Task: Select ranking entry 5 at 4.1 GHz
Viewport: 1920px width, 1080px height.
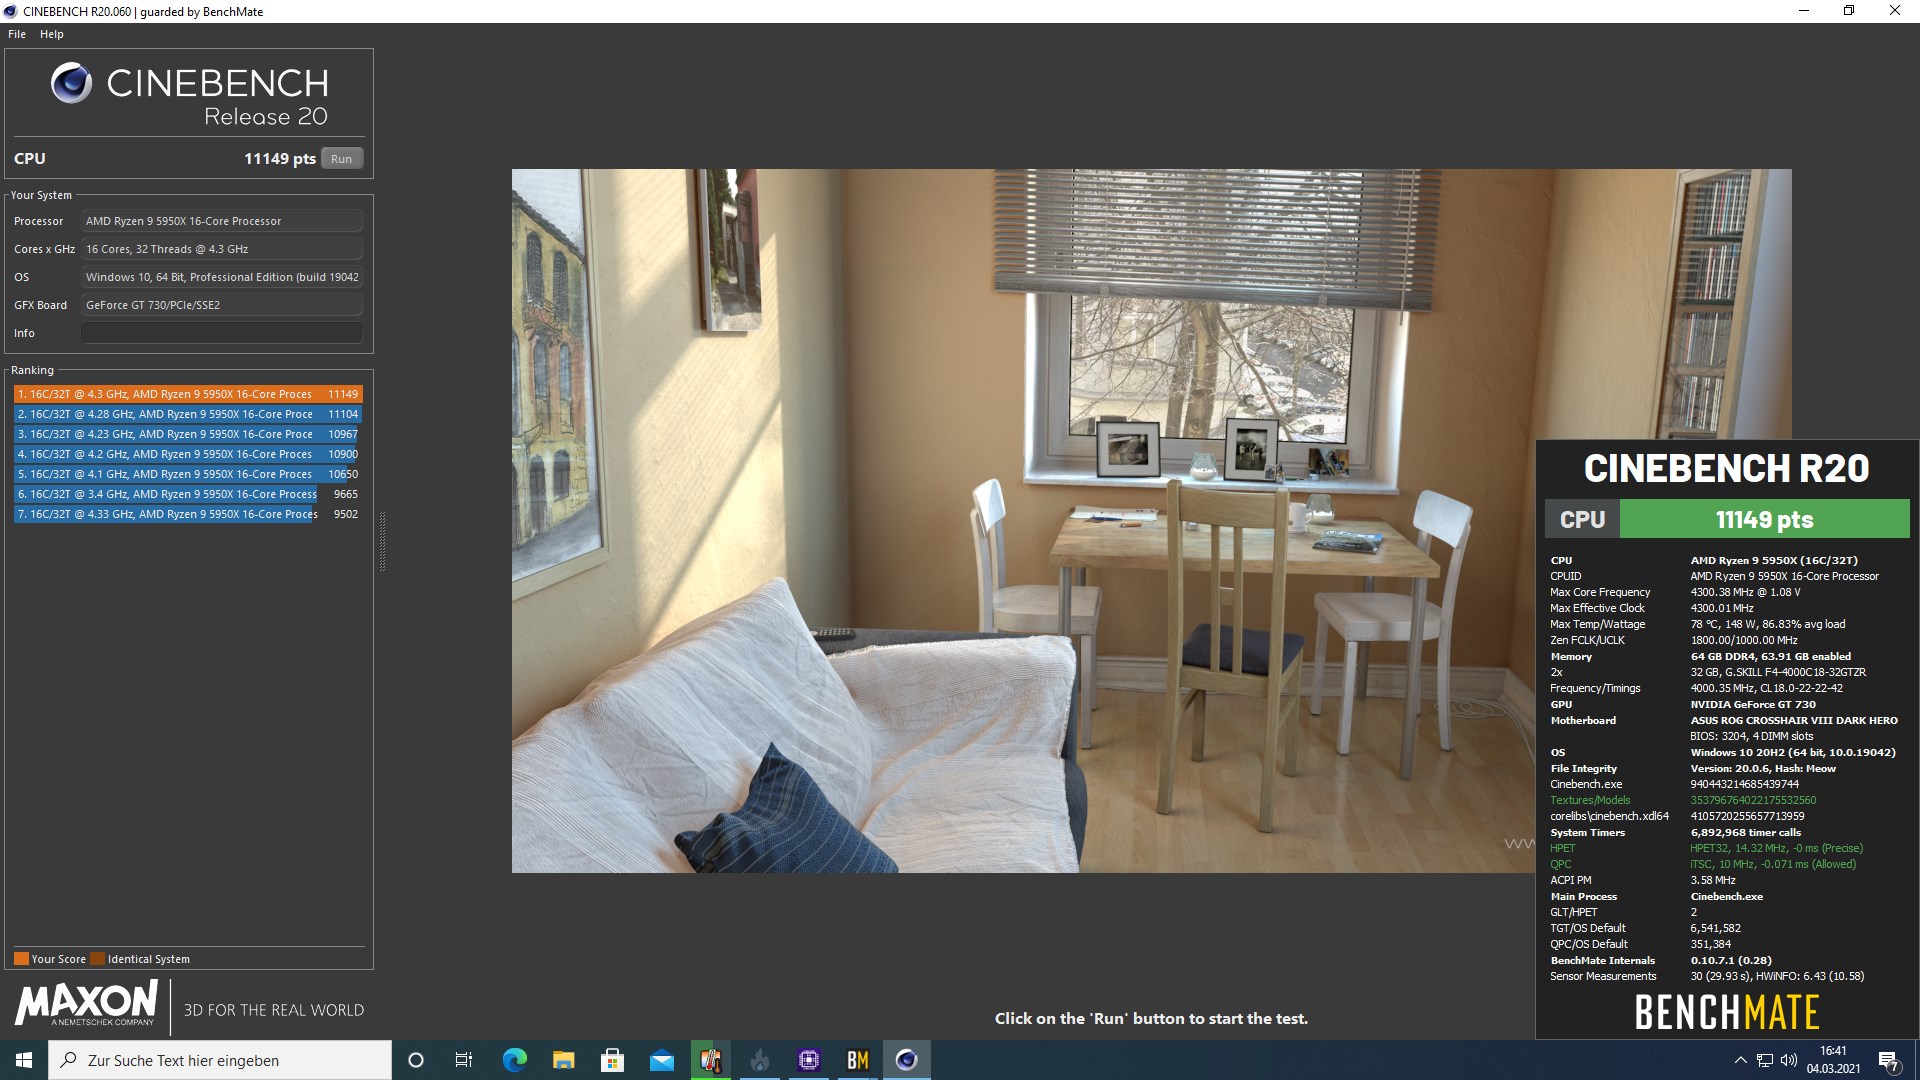Action: [188, 474]
